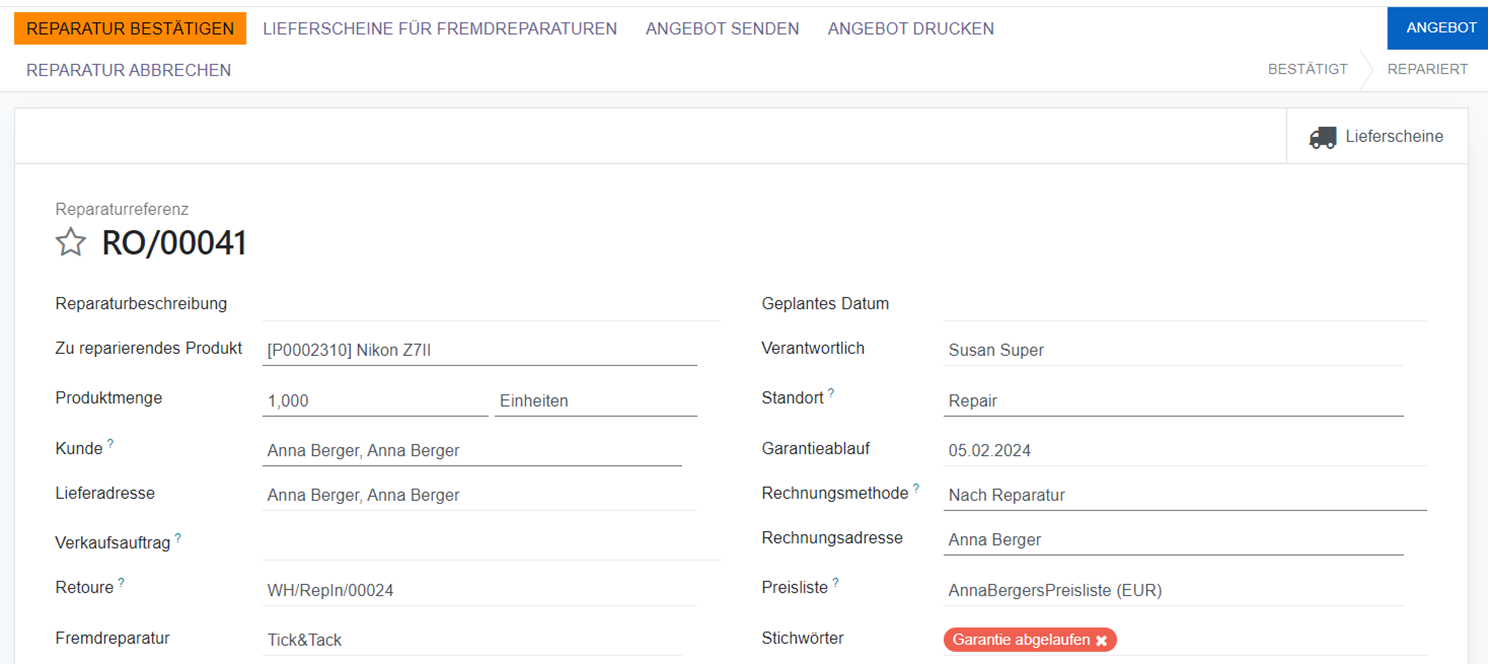Open Standort dropdown showing Repair
The height and width of the screenshot is (664, 1488).
[x=1173, y=401]
